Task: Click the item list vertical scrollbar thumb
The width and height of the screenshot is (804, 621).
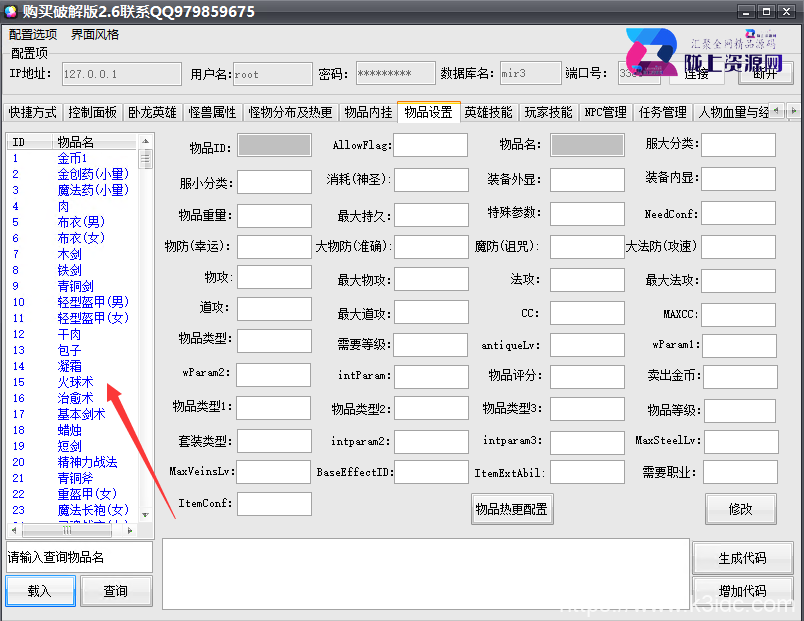Action: coord(146,158)
